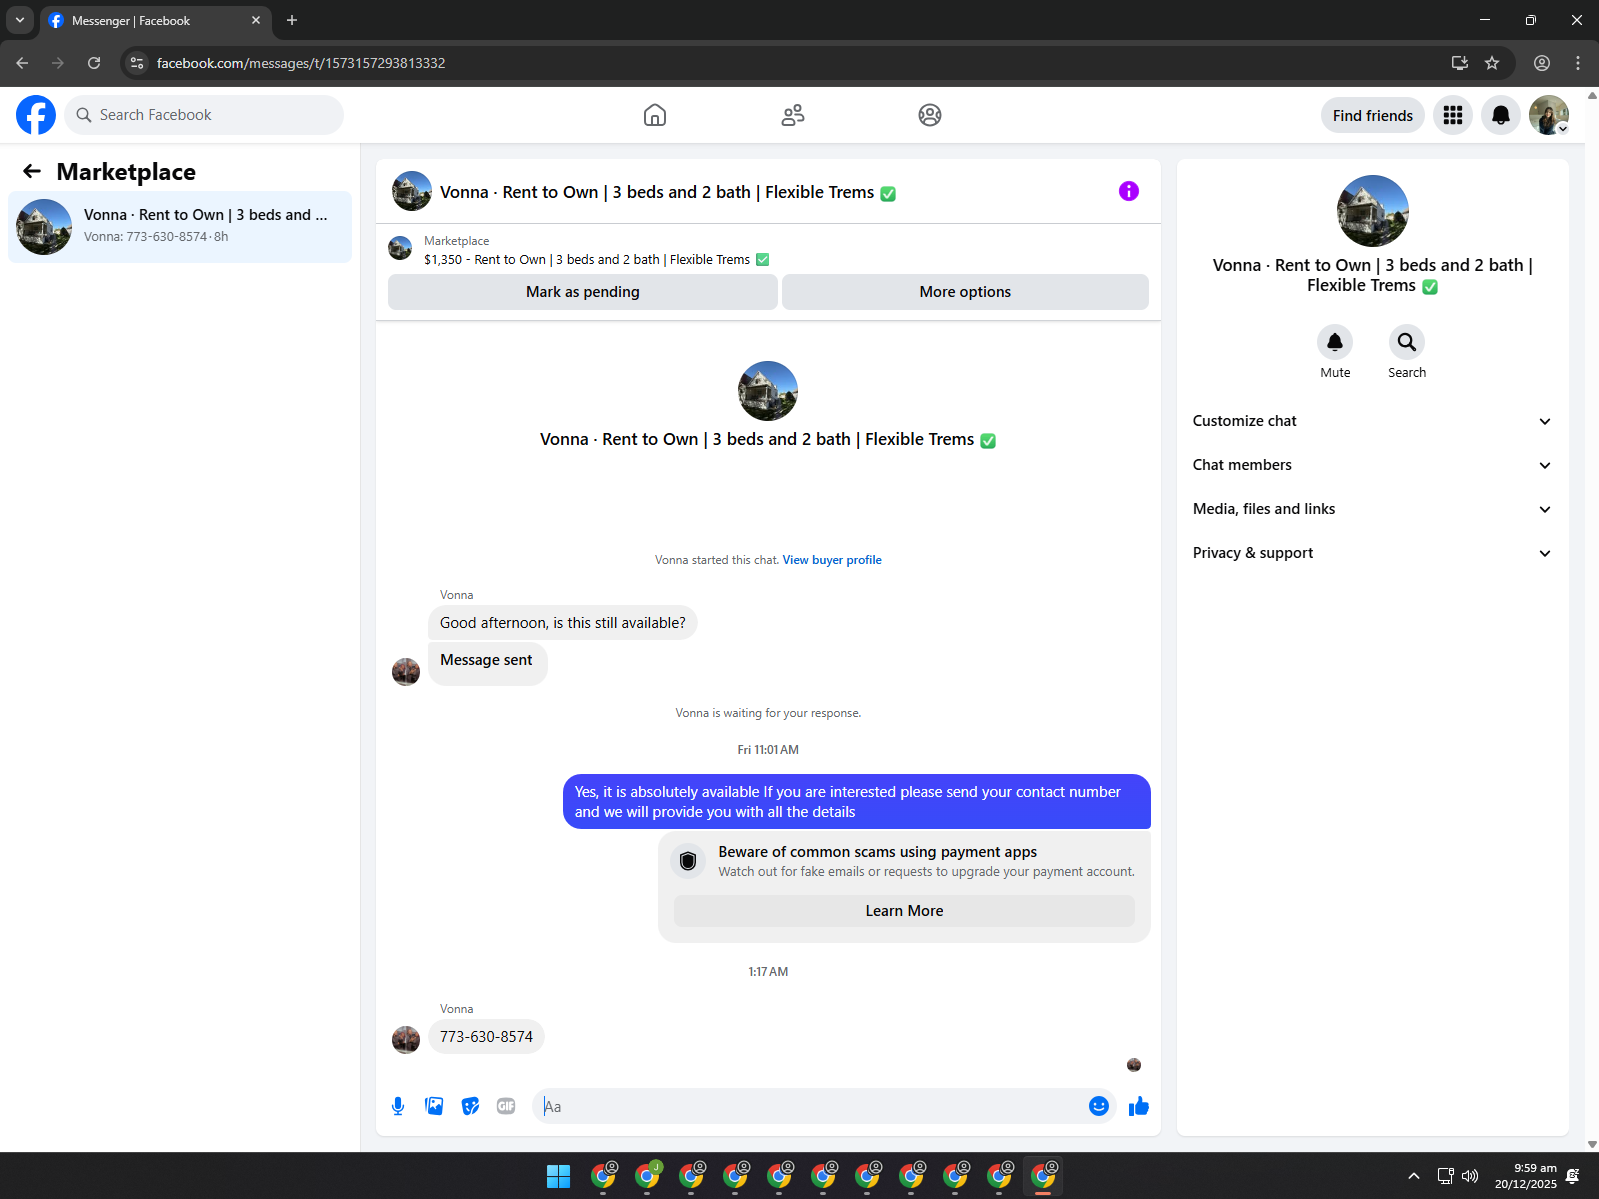Open the emoji picker in message box

pos(1099,1106)
